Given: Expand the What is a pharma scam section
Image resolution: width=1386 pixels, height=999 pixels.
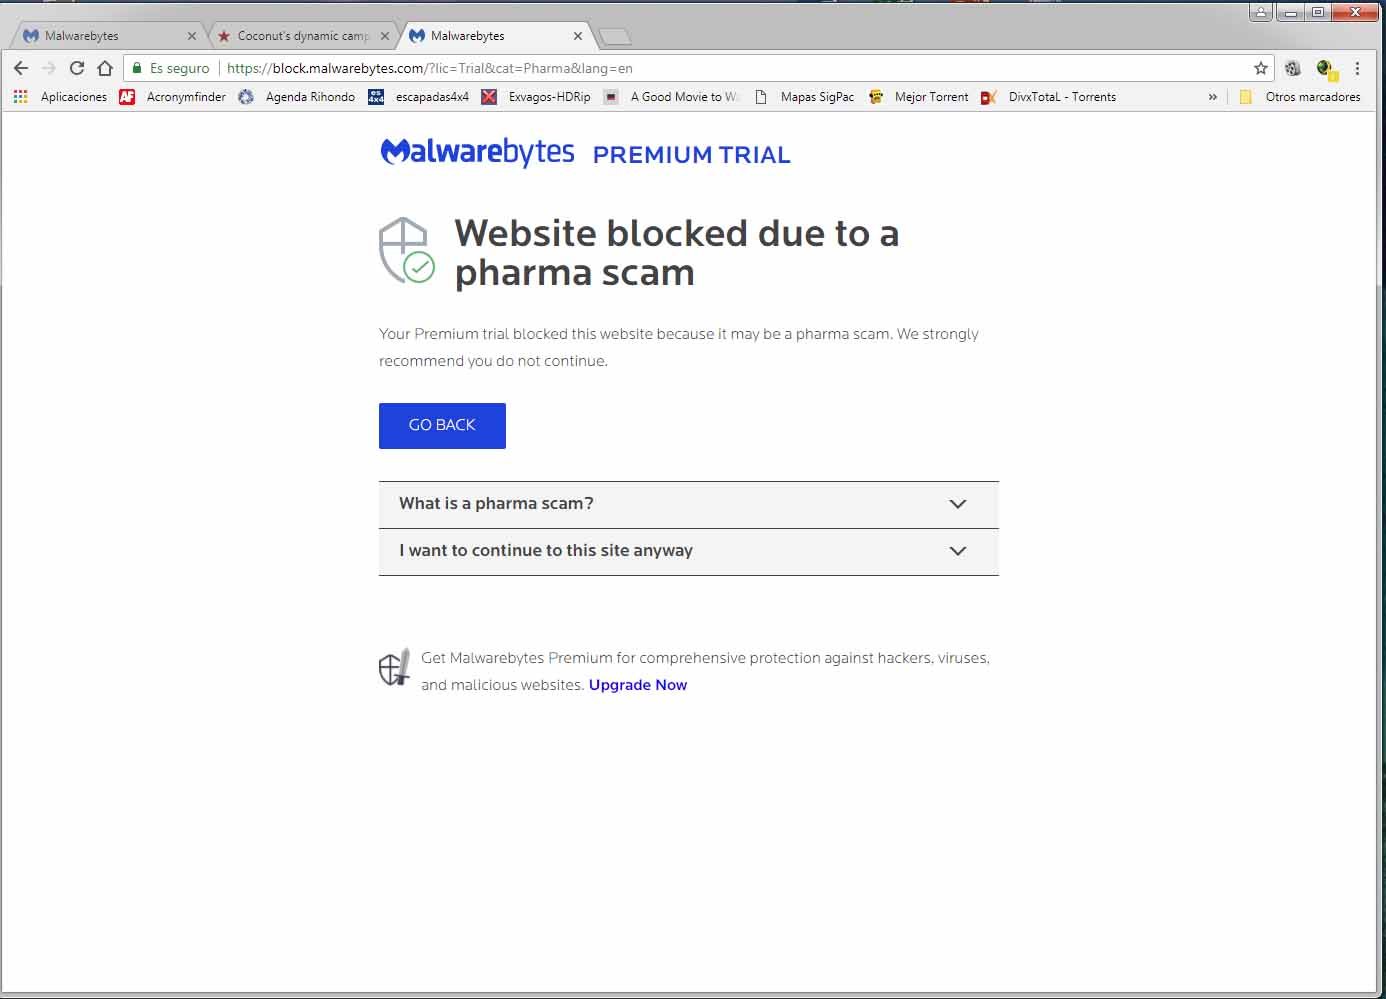Looking at the screenshot, I should (x=689, y=504).
